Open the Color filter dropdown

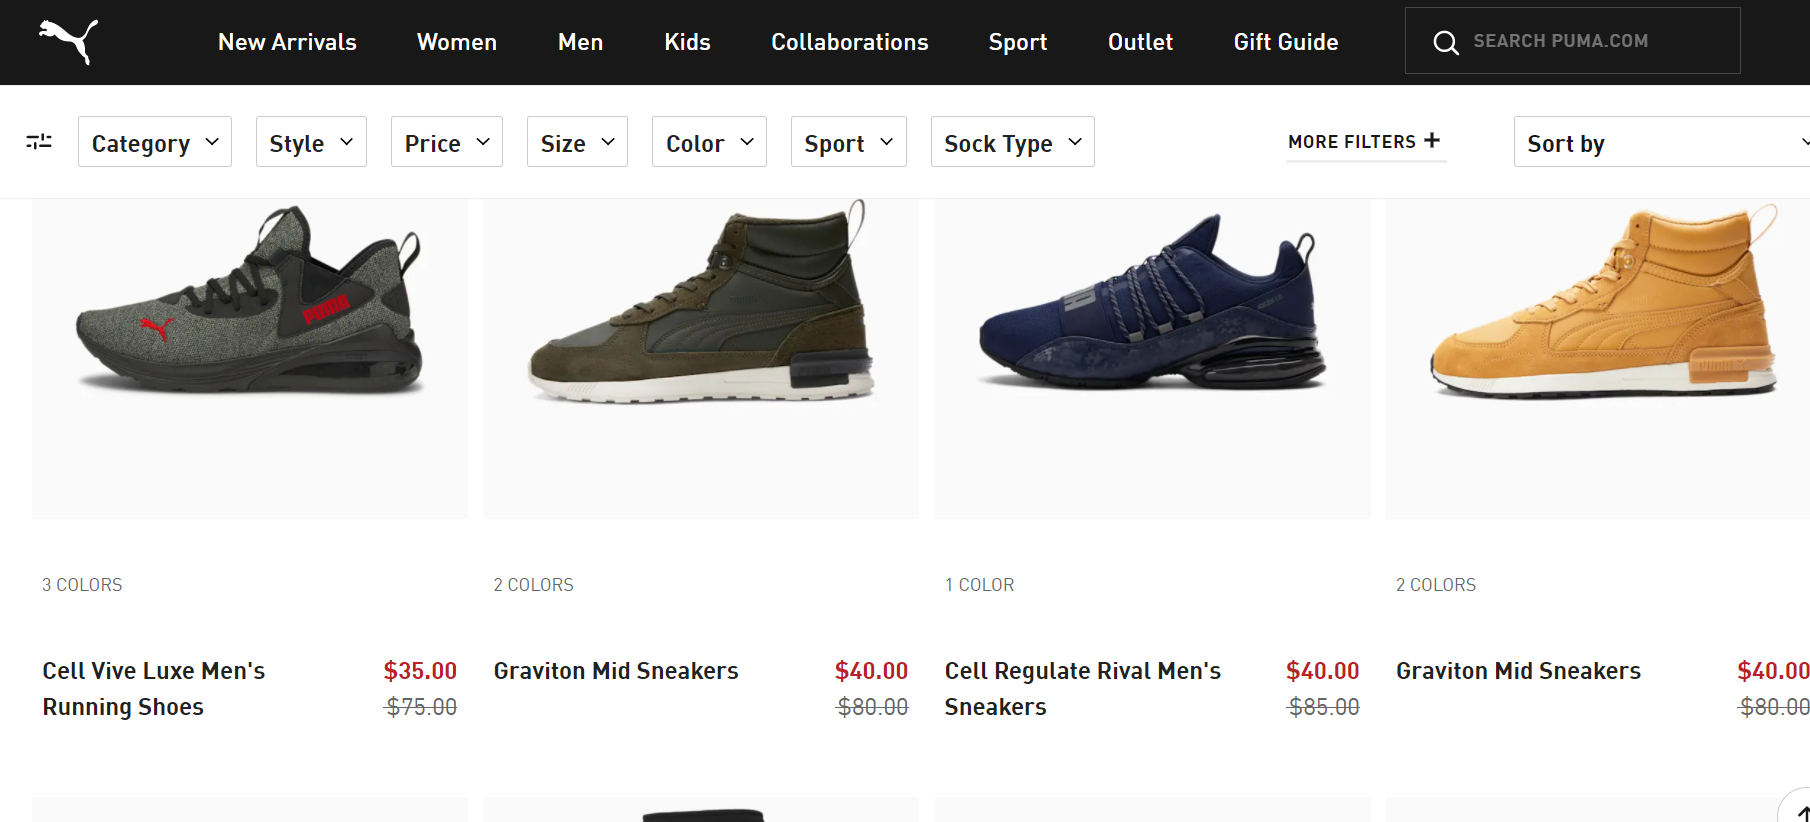[x=709, y=142]
